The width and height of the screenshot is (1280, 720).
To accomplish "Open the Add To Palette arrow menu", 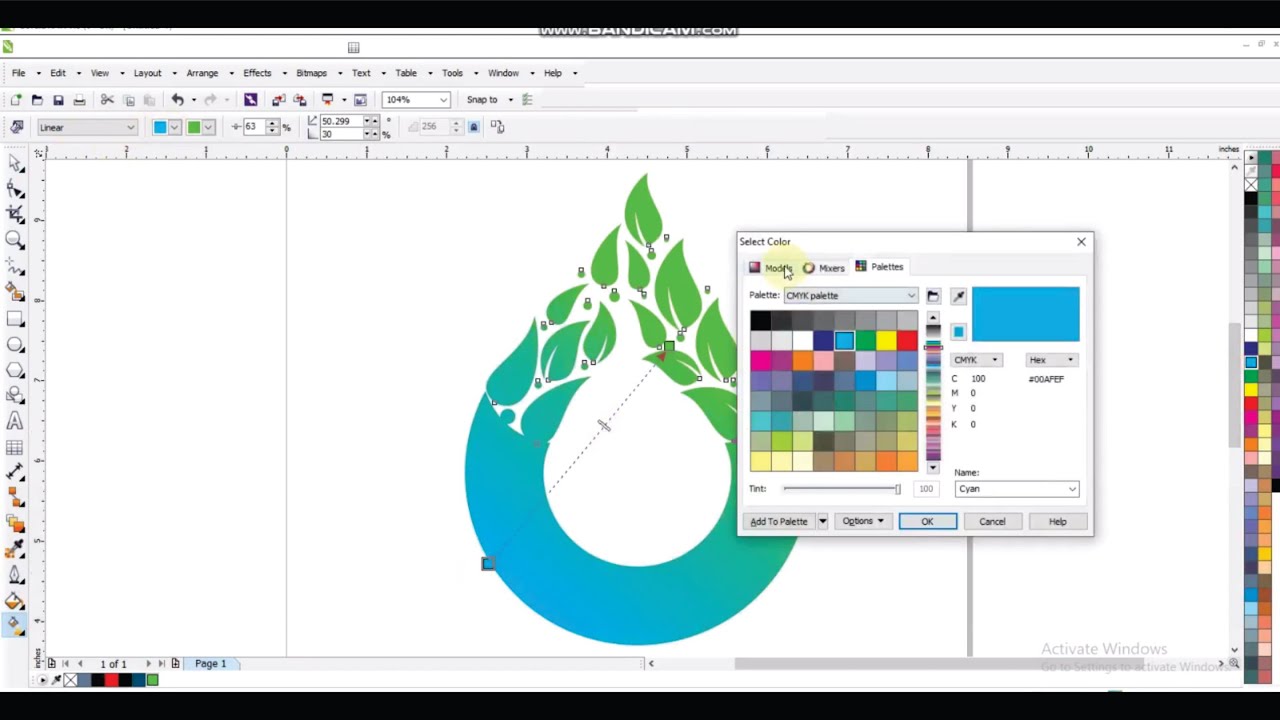I will (822, 521).
